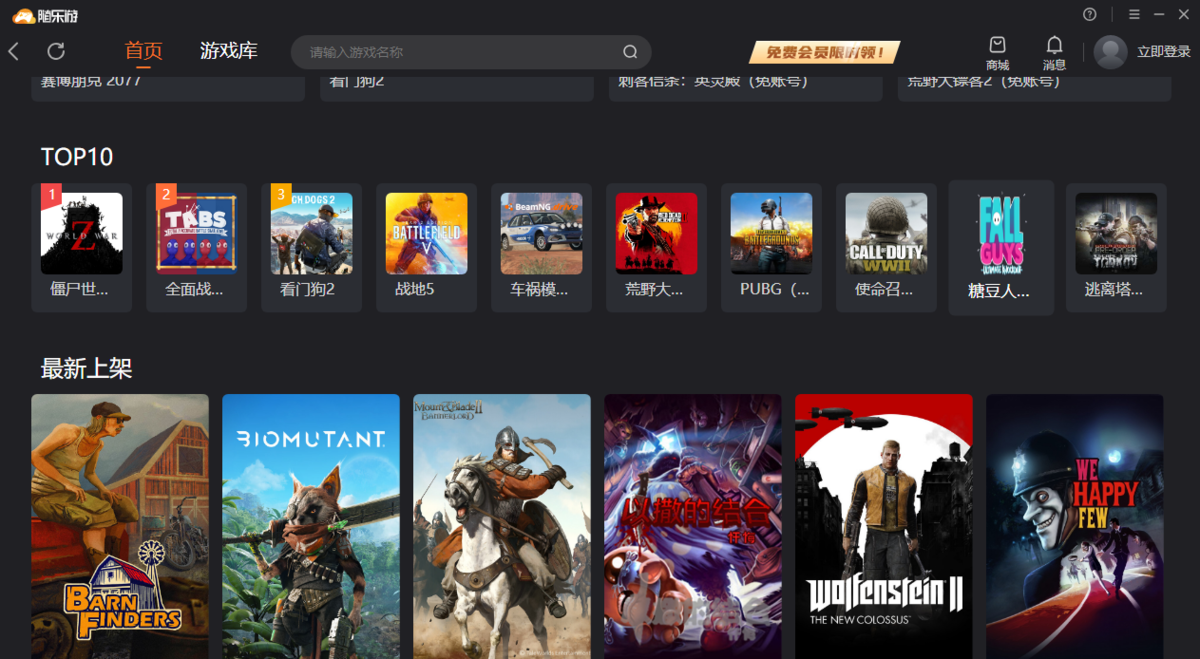Image resolution: width=1200 pixels, height=659 pixels.
Task: Open the Battlefield V thumbnail
Action: click(427, 234)
